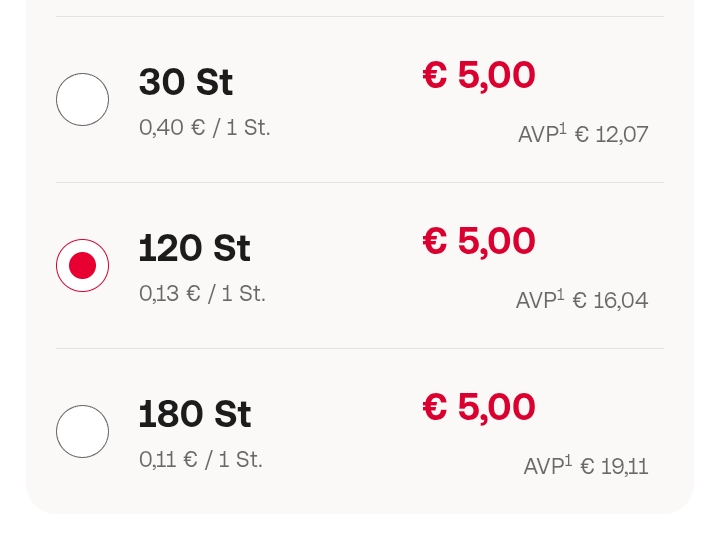Viewport: 720px width, 541px height.
Task: Click the "120 St" pack size label
Action: coord(194,248)
